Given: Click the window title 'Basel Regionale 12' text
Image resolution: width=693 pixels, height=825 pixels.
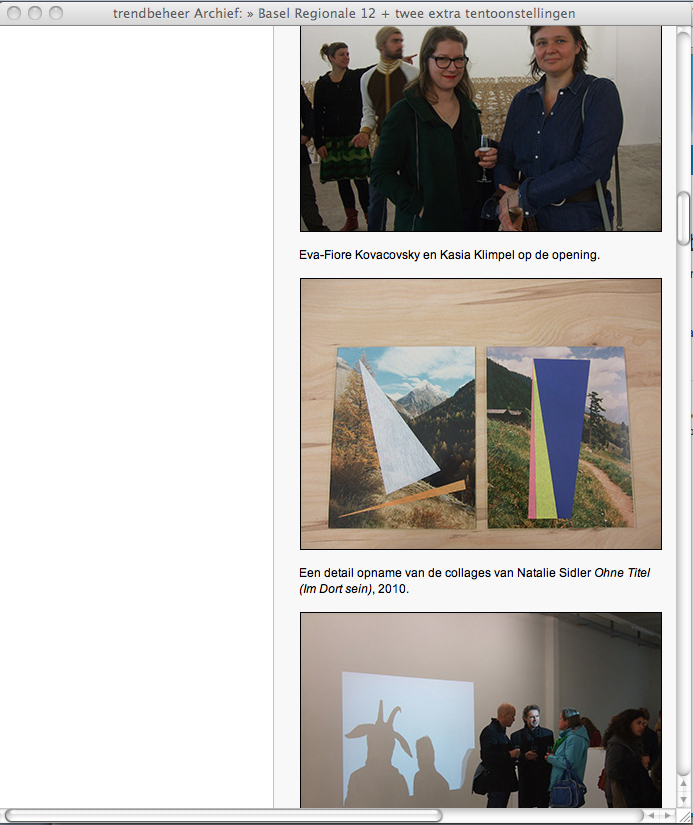Looking at the screenshot, I should [x=316, y=13].
